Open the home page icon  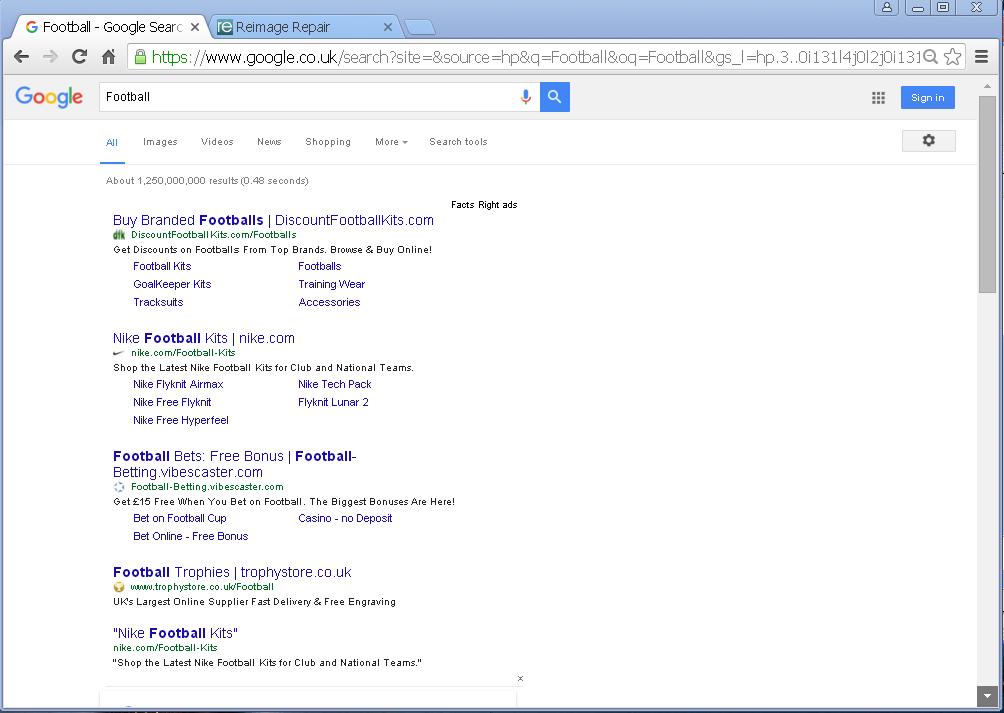(108, 57)
